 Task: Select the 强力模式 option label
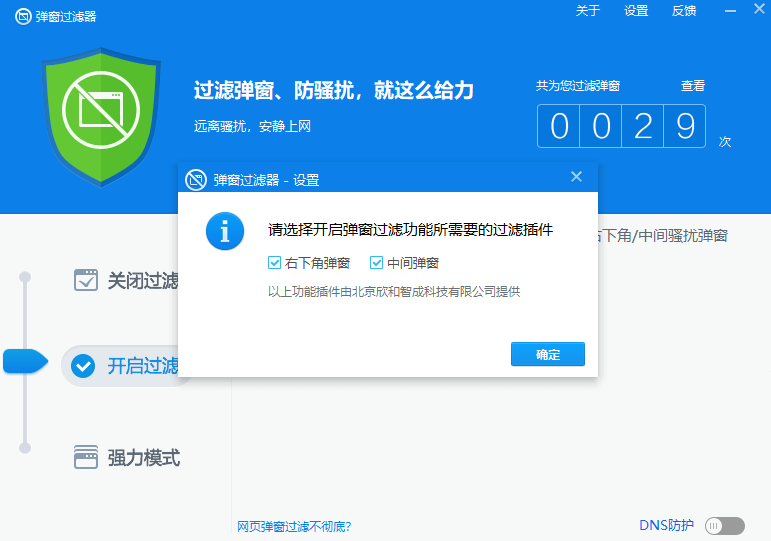point(144,458)
